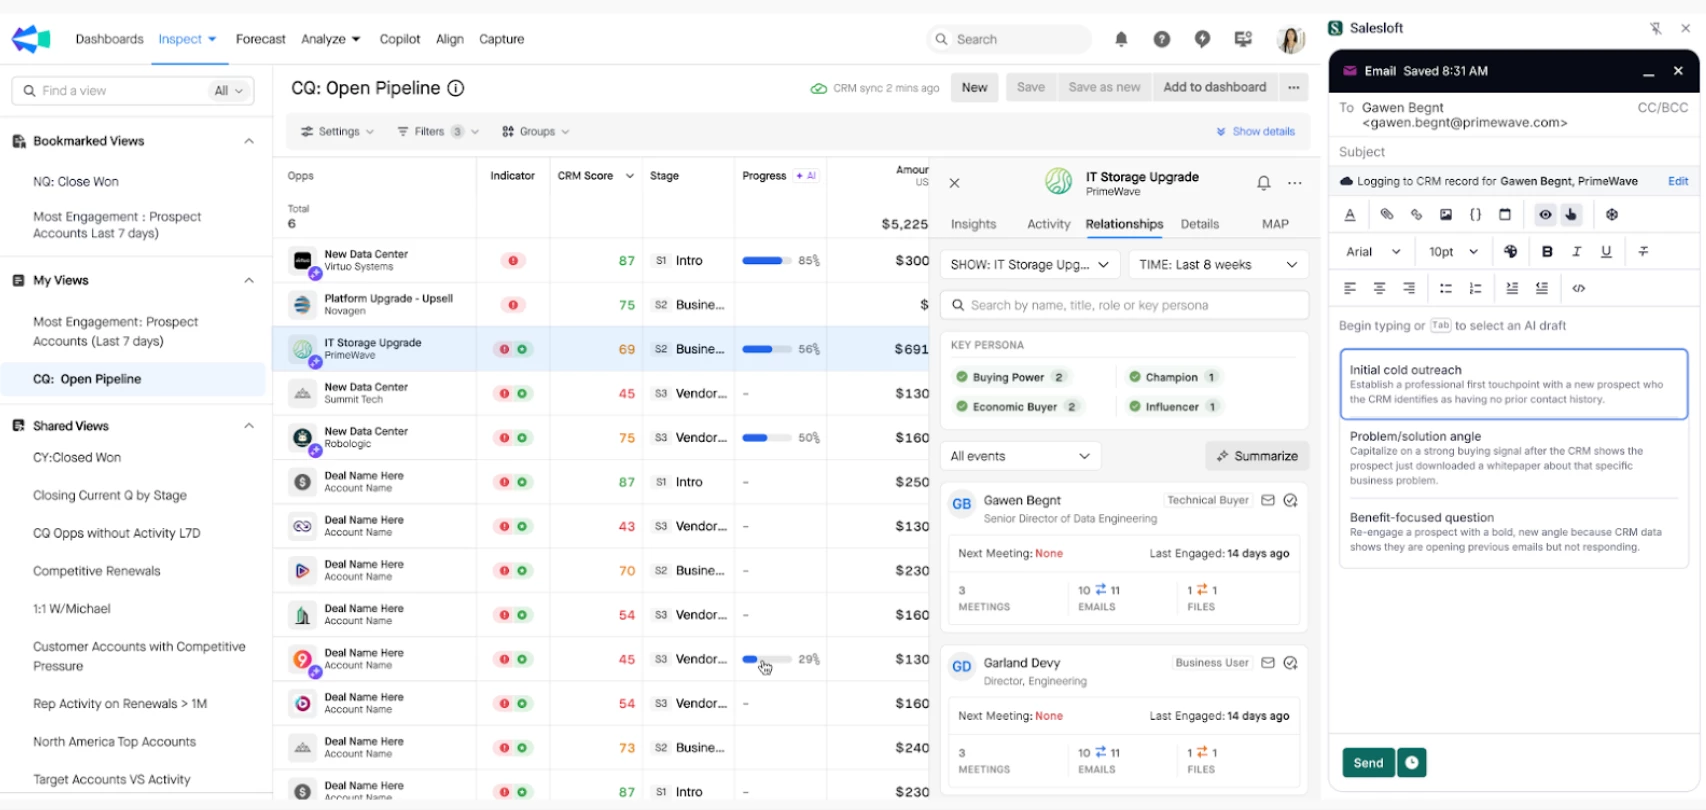
Task: Toggle bold formatting
Action: (1547, 251)
